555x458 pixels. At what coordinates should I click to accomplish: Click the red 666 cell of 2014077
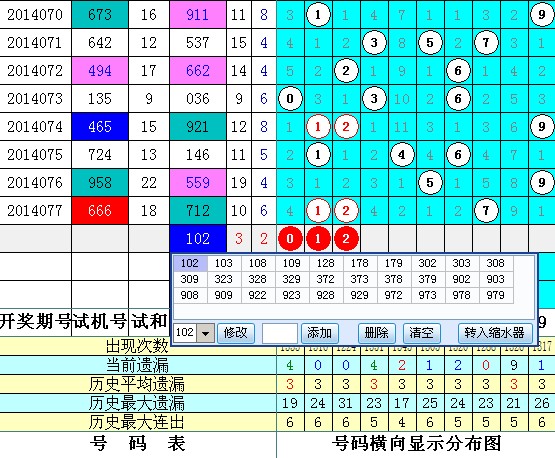(x=100, y=211)
